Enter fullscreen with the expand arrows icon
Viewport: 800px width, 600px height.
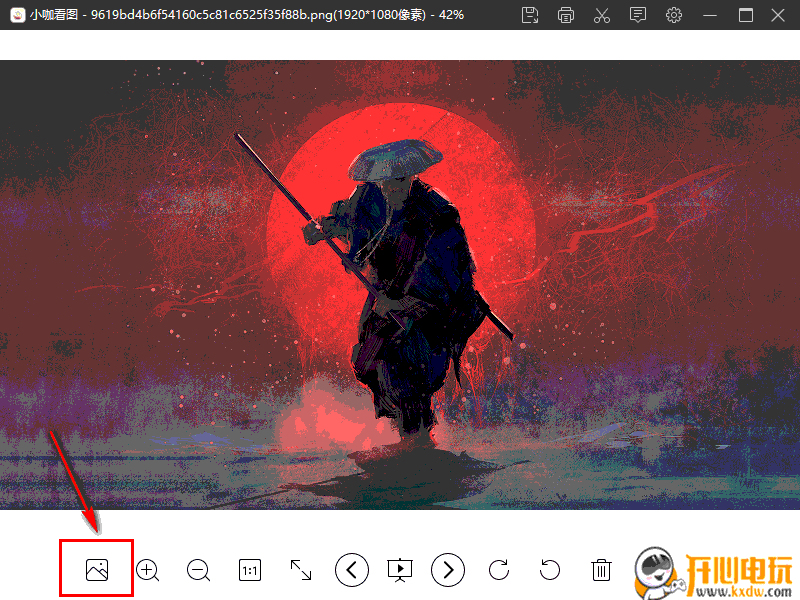[x=300, y=570]
